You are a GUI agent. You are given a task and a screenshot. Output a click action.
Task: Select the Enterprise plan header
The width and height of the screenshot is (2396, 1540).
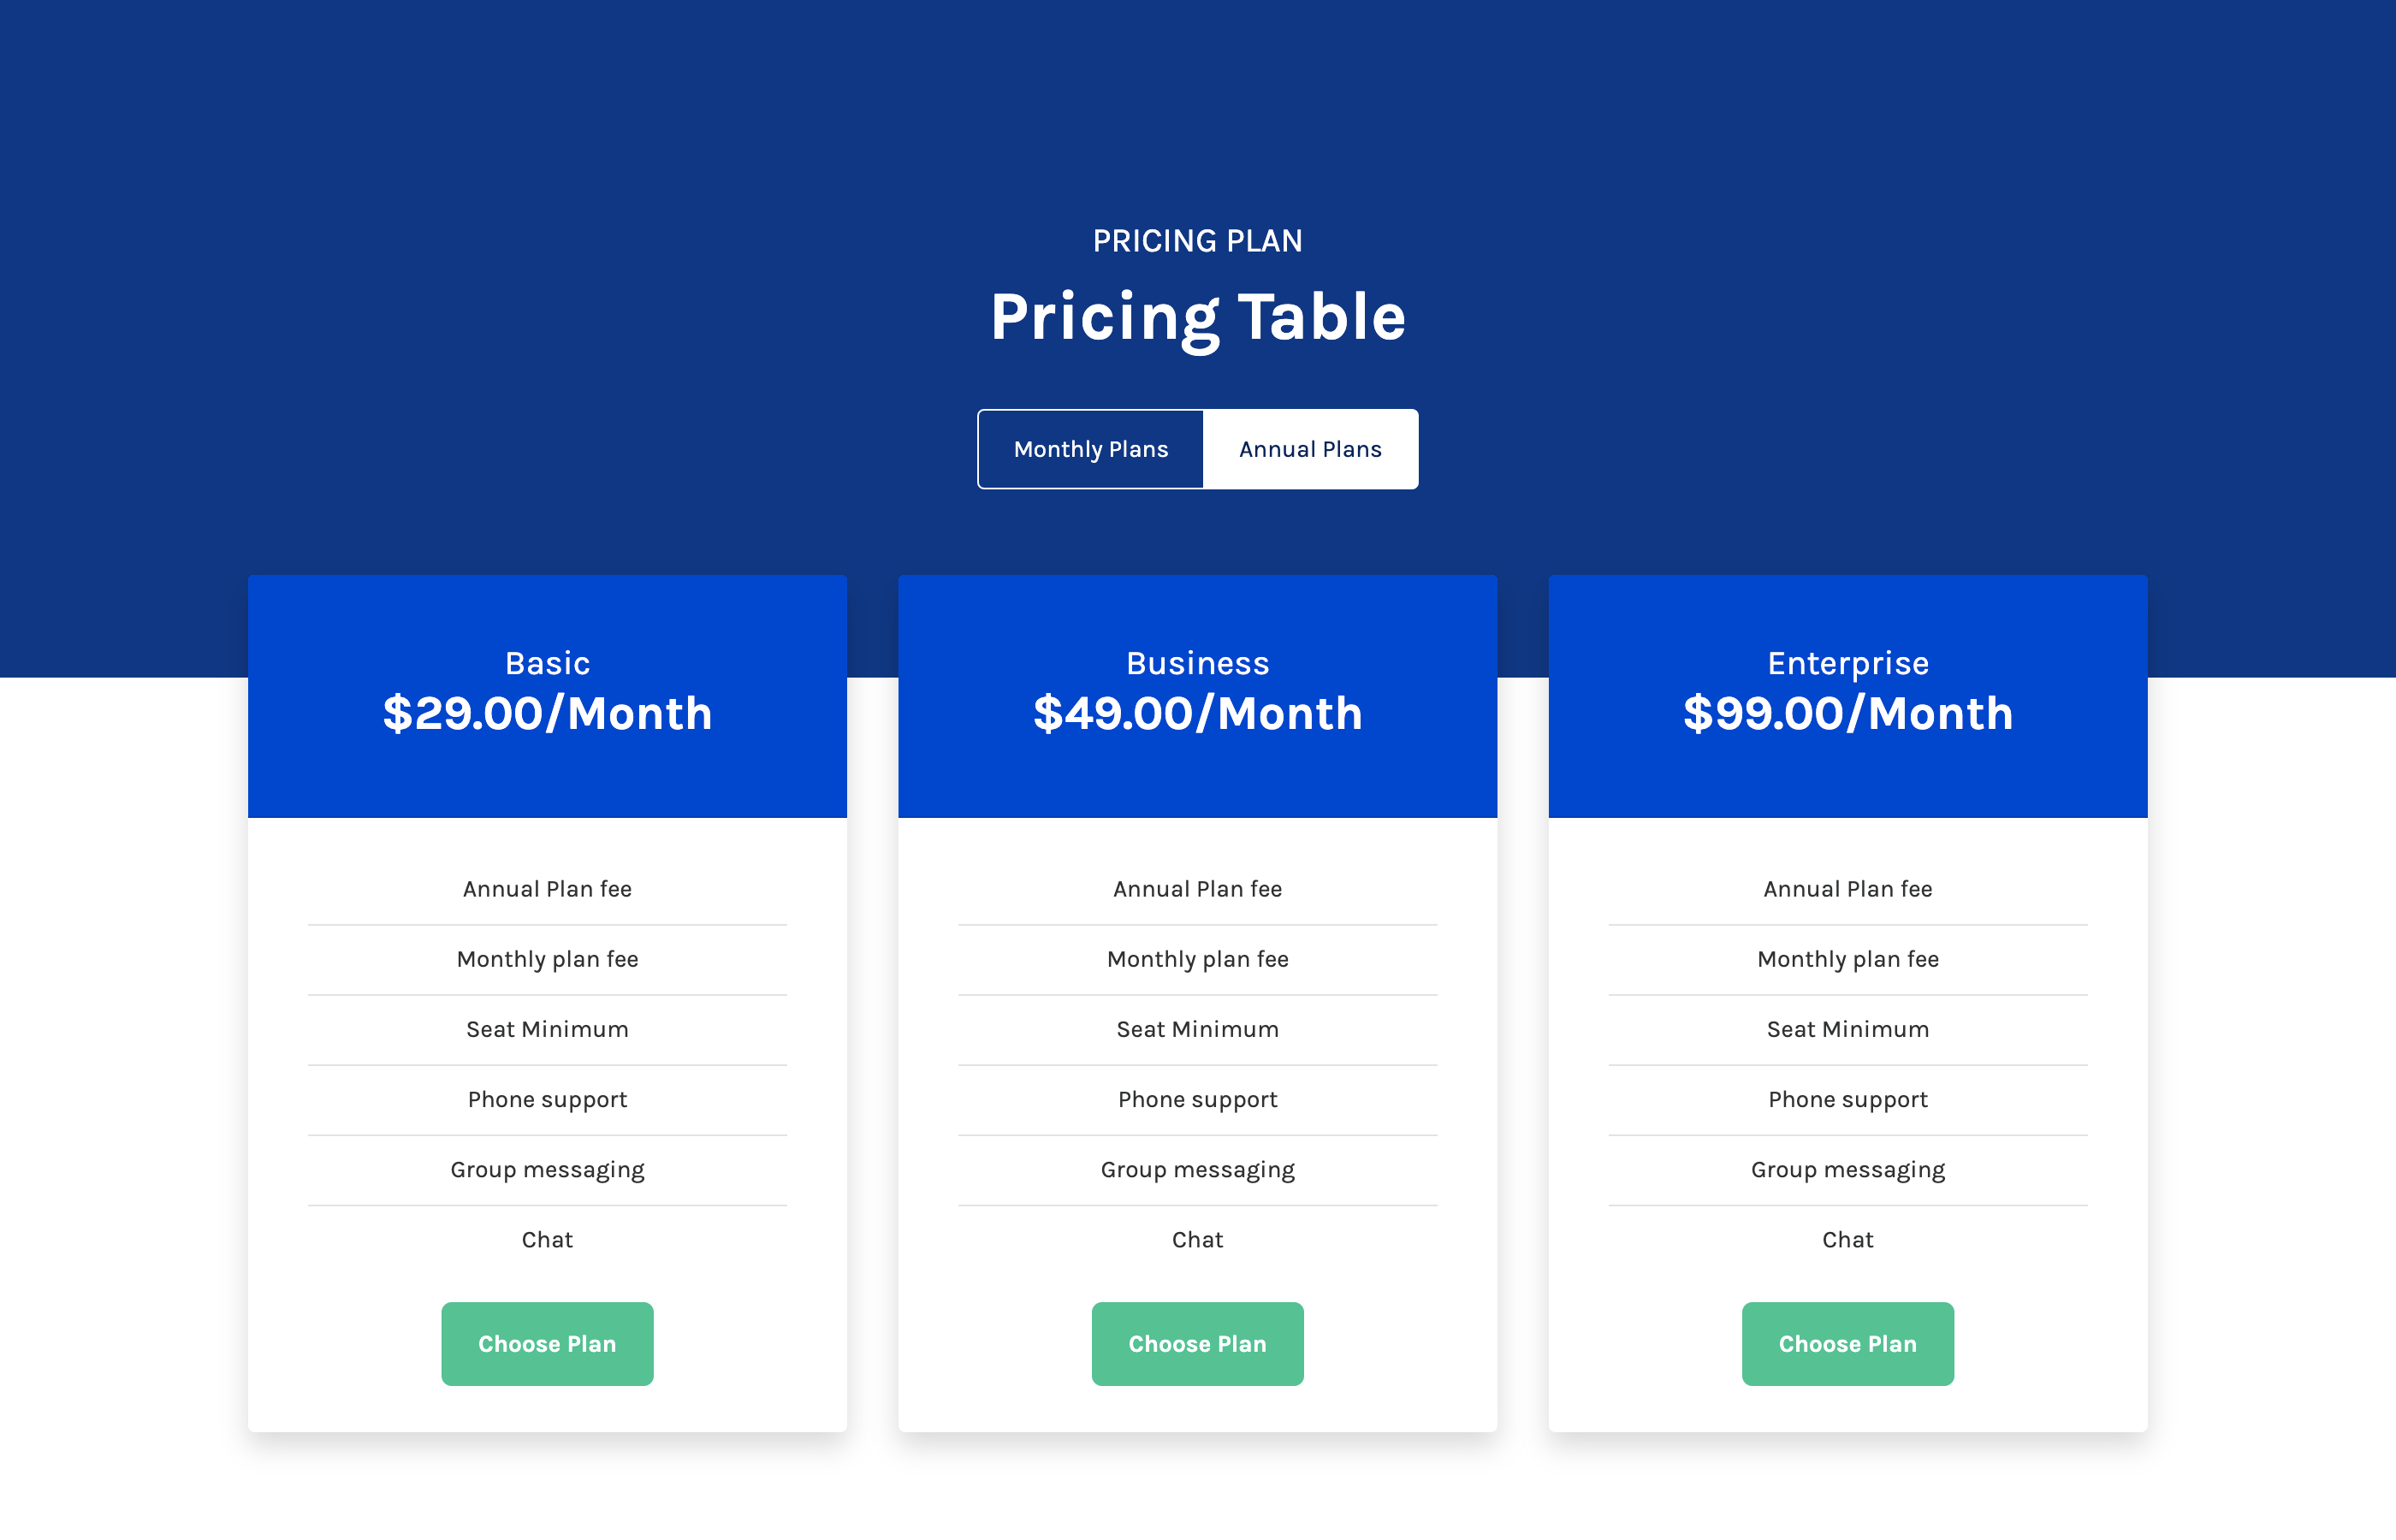click(x=1847, y=662)
